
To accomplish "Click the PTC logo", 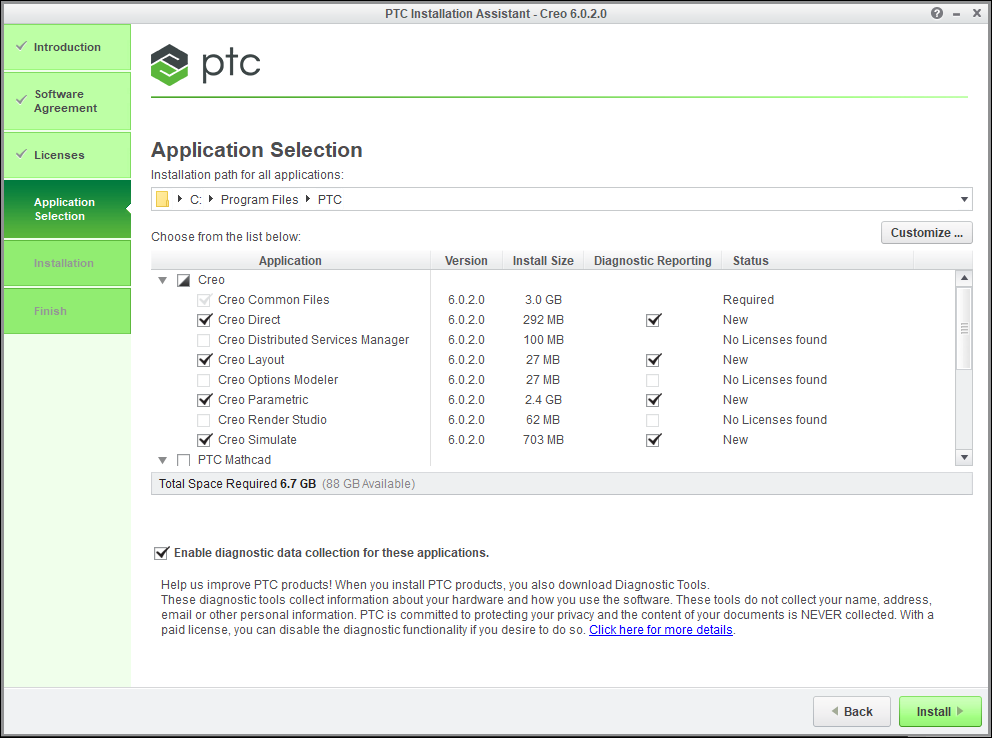I will coord(206,64).
